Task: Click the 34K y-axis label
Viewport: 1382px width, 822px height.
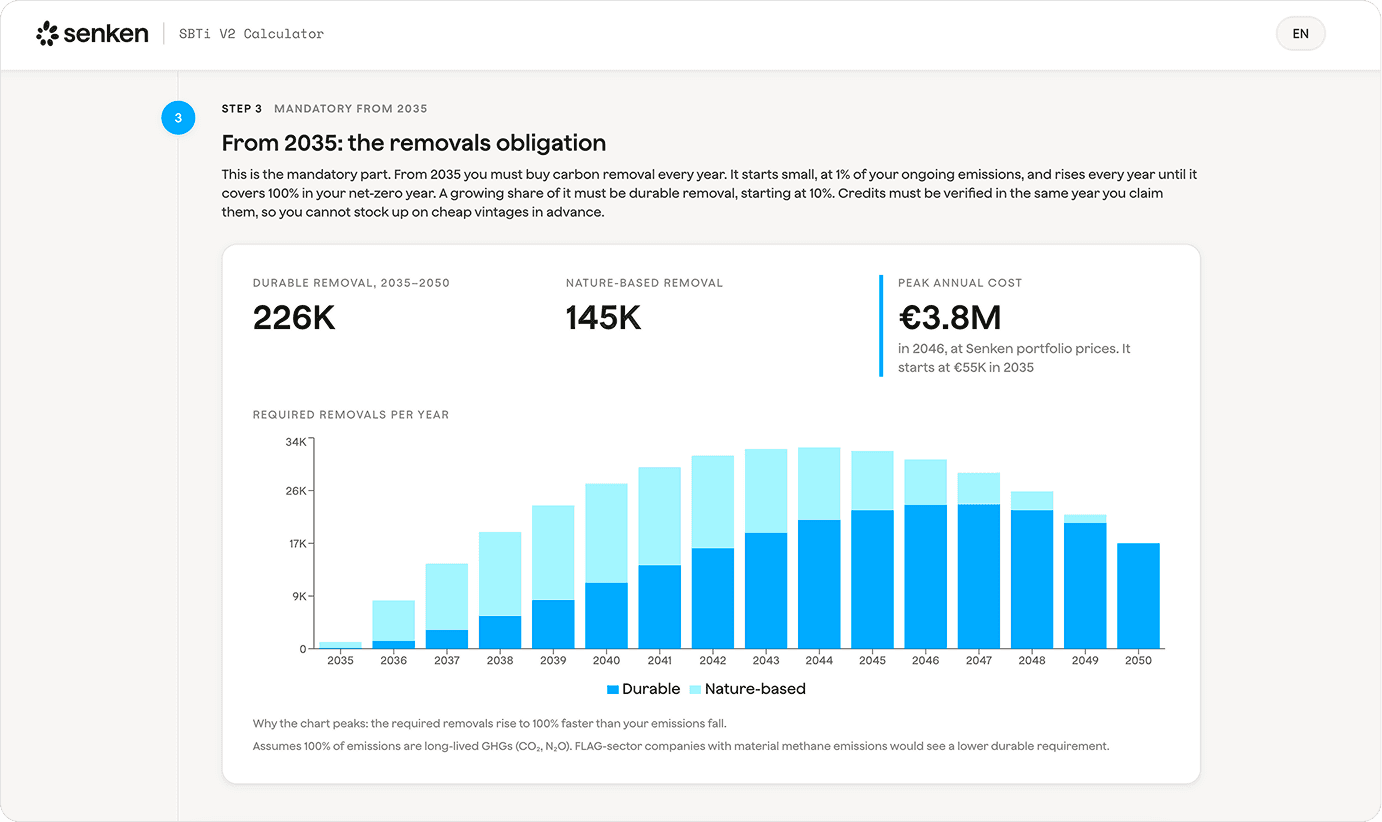Action: [x=296, y=442]
